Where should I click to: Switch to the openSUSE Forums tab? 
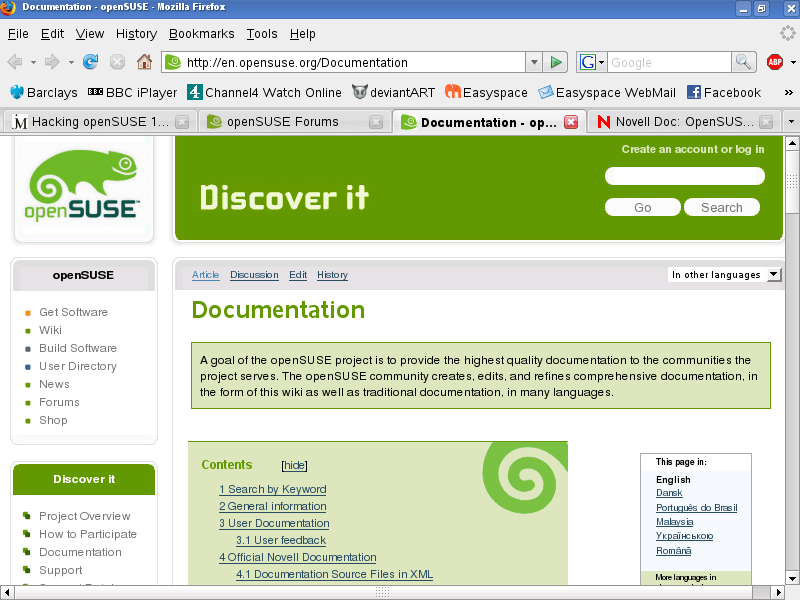tap(294, 122)
